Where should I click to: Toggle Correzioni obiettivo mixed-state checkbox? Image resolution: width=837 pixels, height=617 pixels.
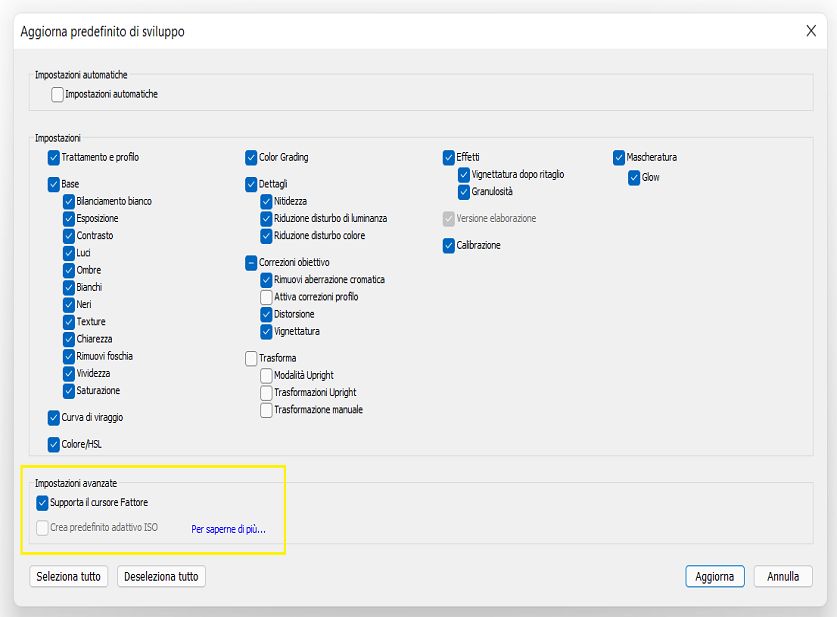click(252, 262)
